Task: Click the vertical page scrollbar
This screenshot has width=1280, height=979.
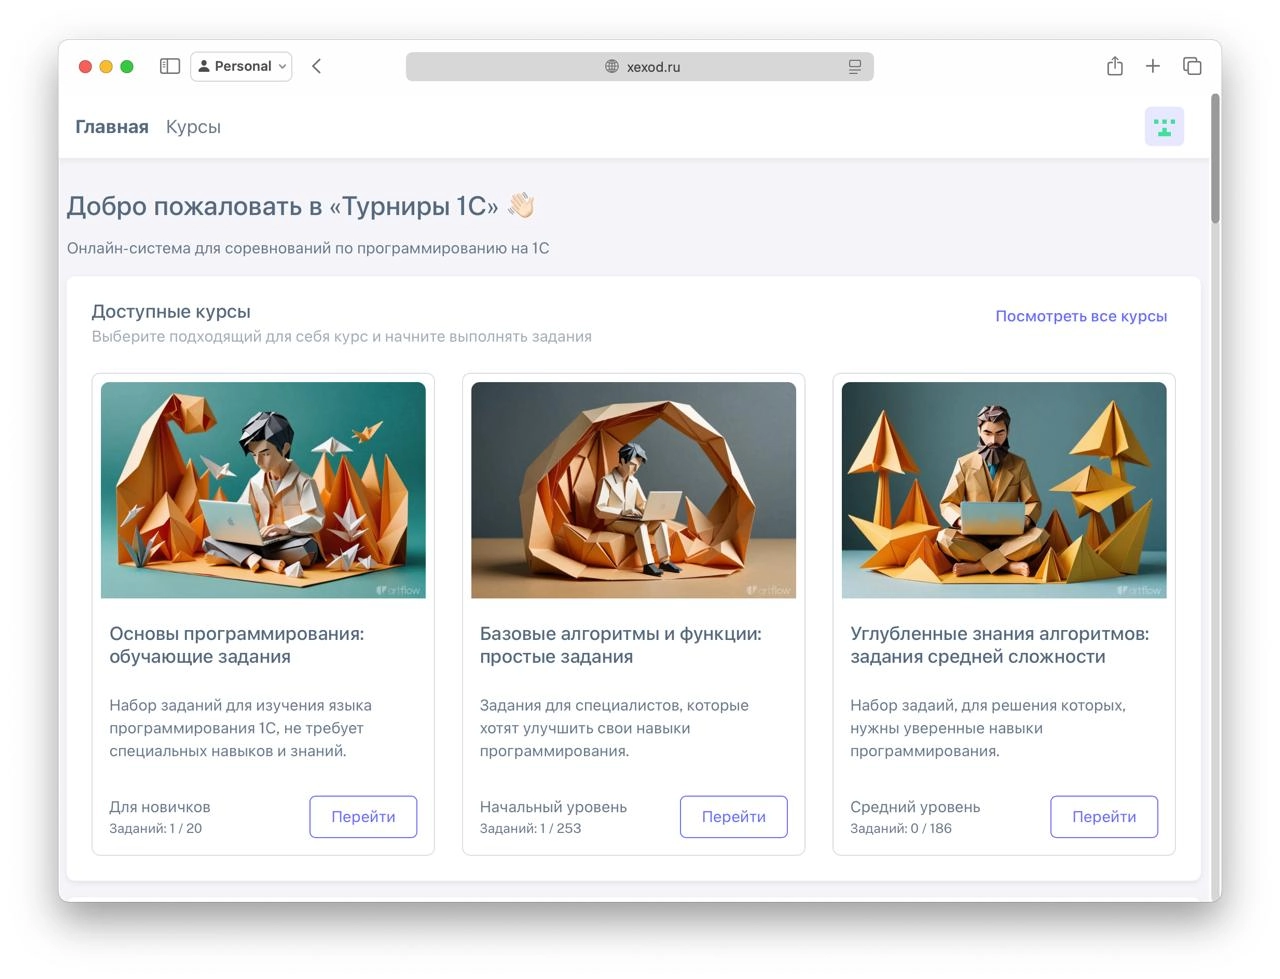Action: pos(1215,160)
